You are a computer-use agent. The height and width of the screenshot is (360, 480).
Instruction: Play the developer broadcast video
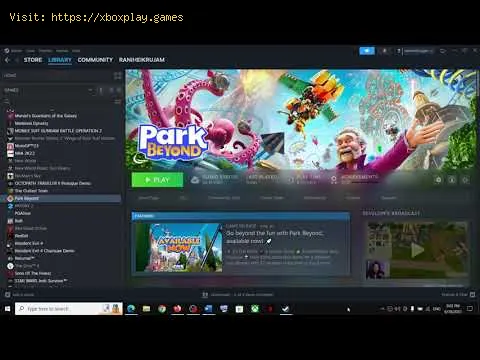coord(417,250)
